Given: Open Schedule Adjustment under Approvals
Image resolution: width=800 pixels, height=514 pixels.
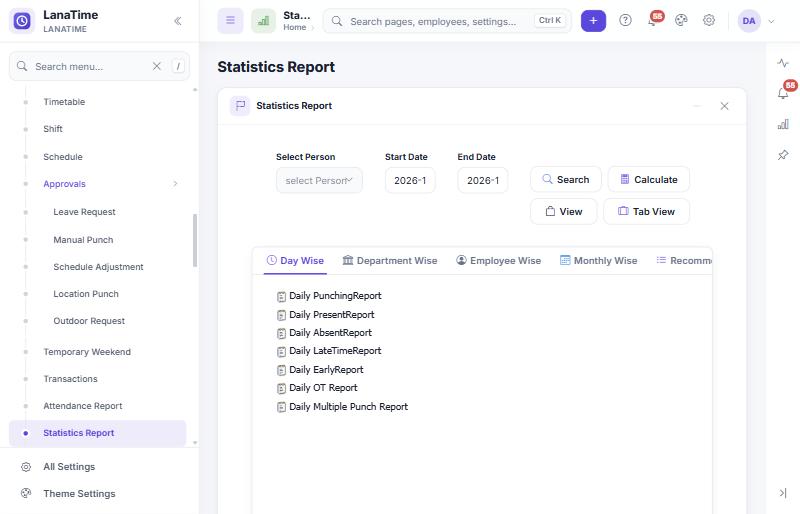Looking at the screenshot, I should pos(98,267).
